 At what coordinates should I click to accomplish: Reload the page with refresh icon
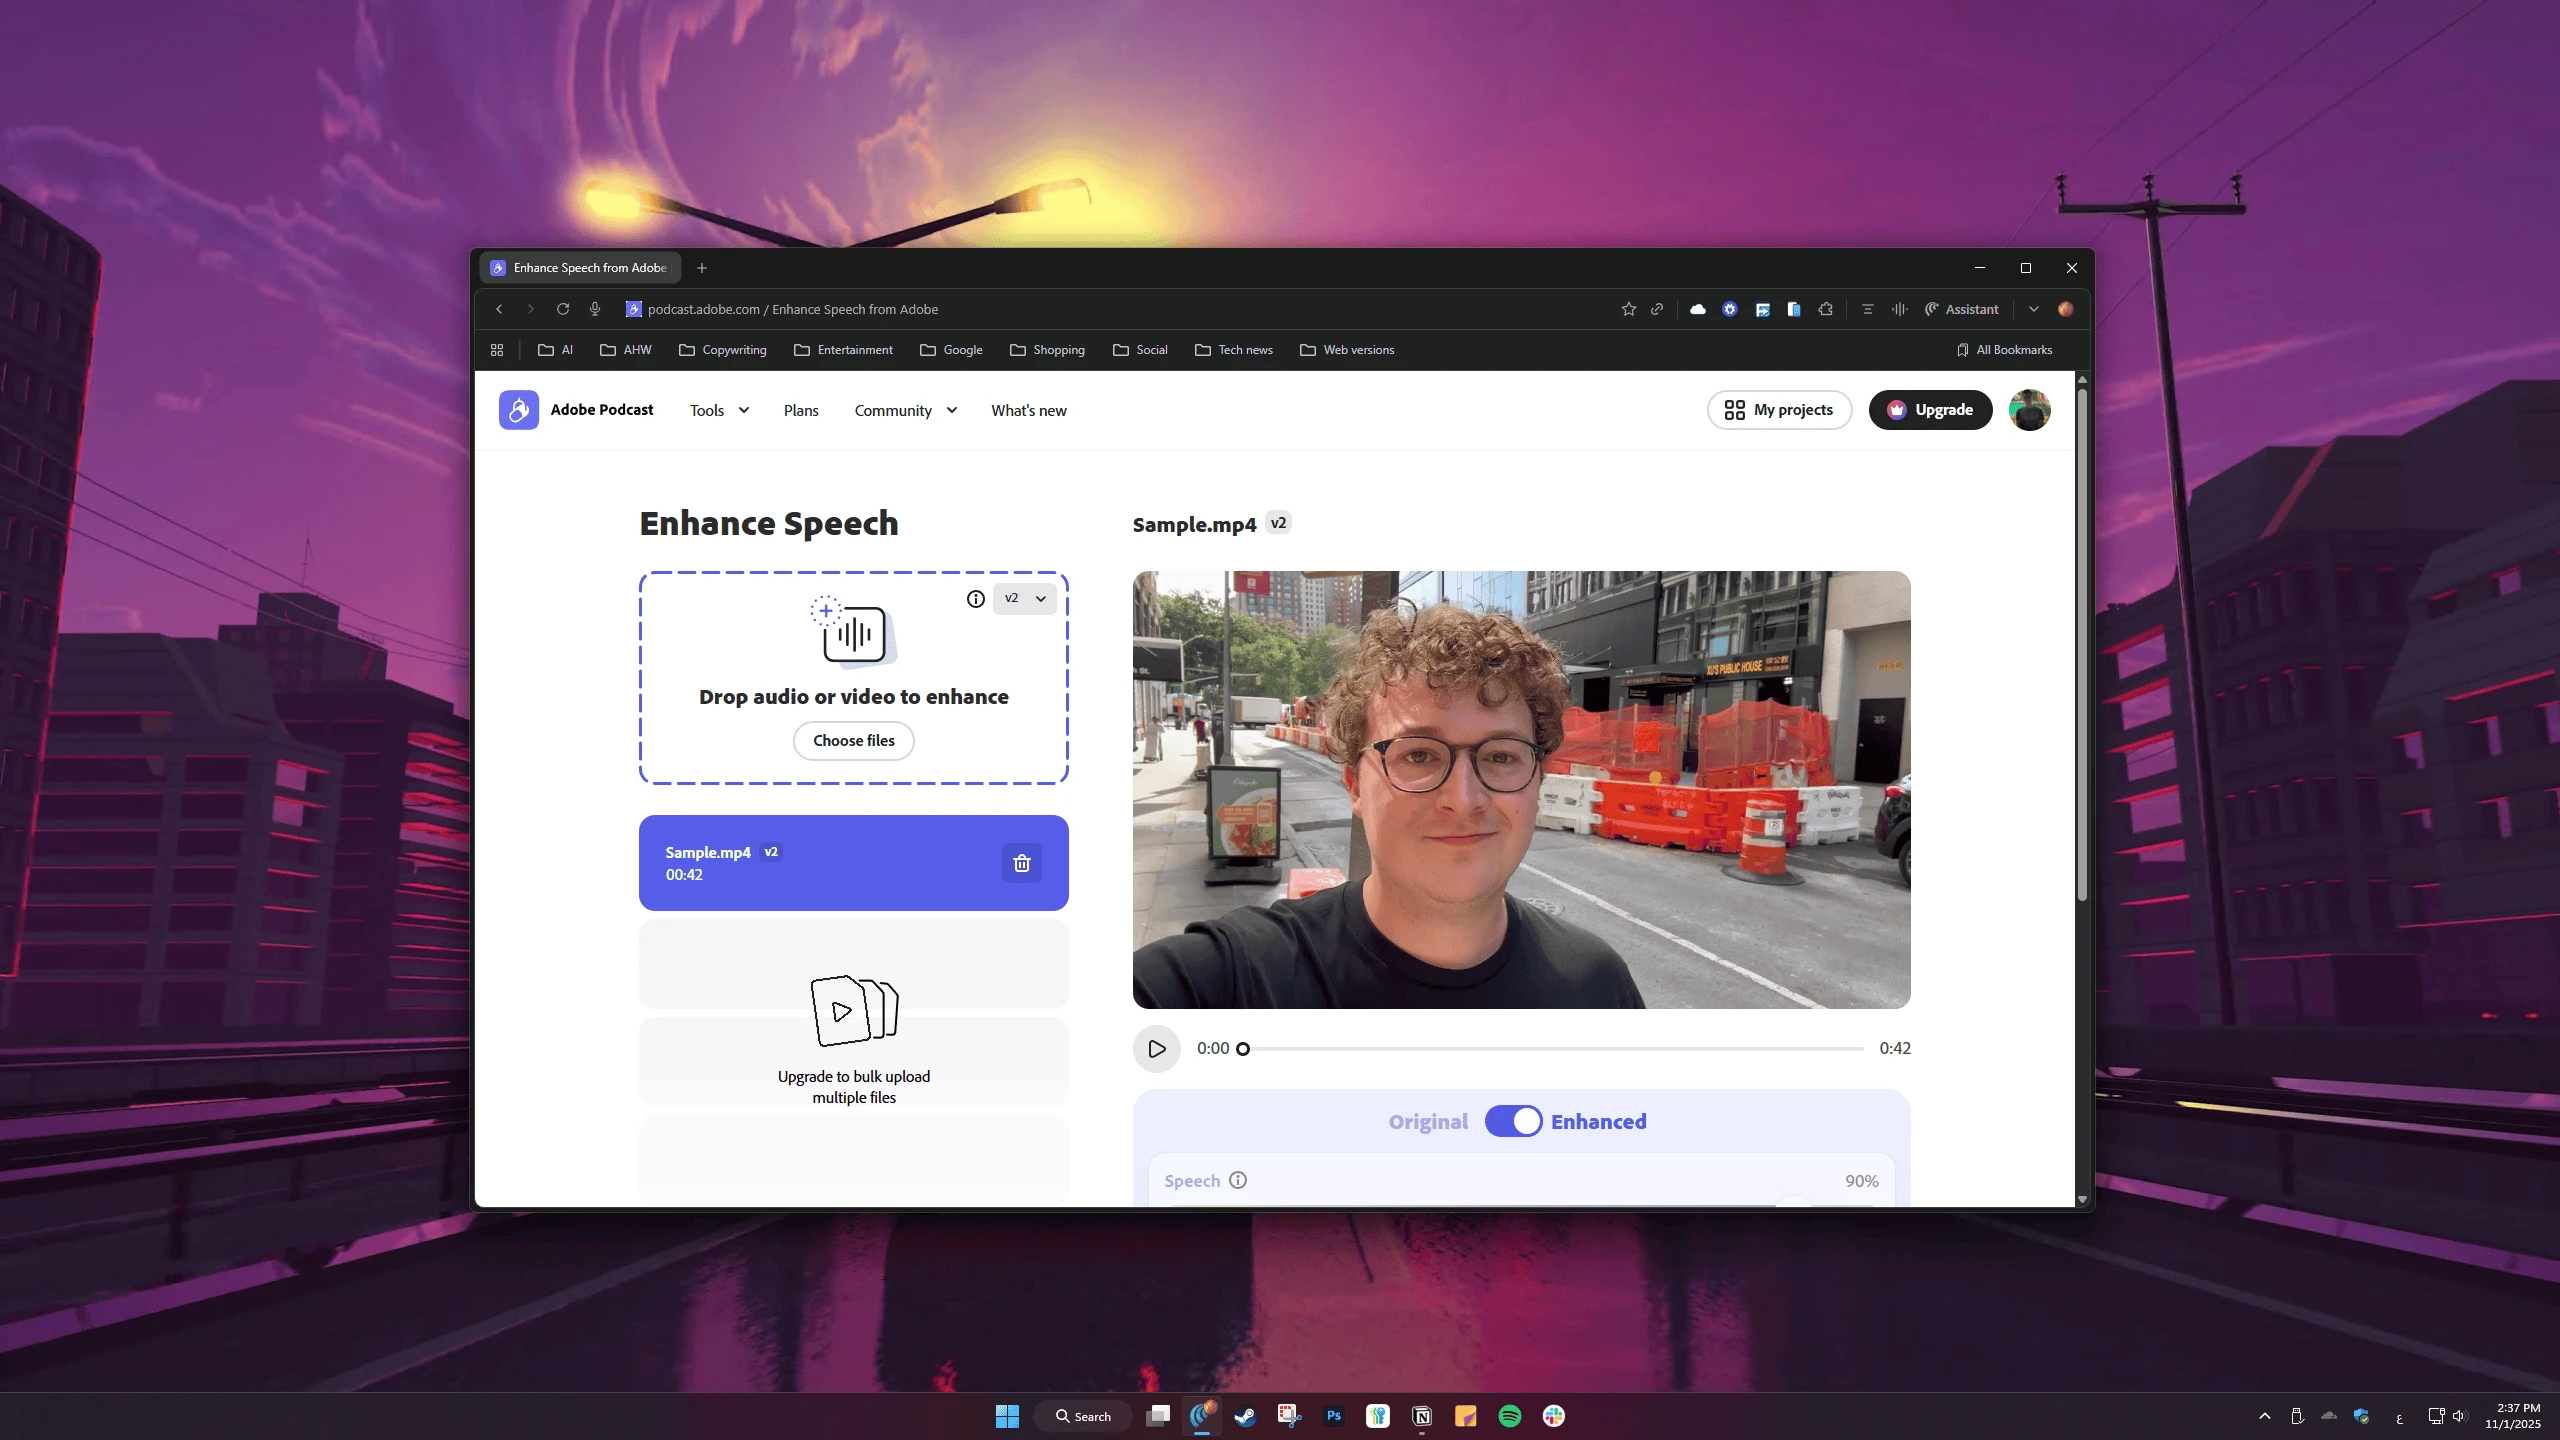click(x=563, y=309)
